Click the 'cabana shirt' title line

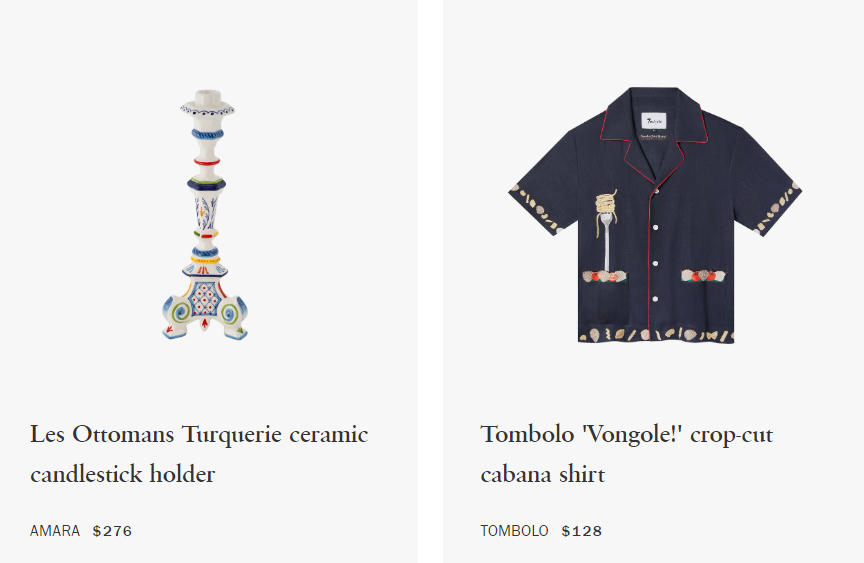[x=543, y=474]
